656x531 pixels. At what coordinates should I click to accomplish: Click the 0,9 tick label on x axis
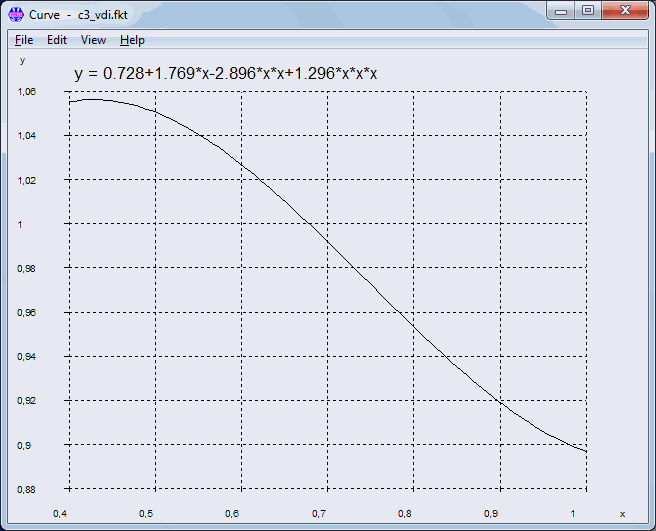pos(491,514)
